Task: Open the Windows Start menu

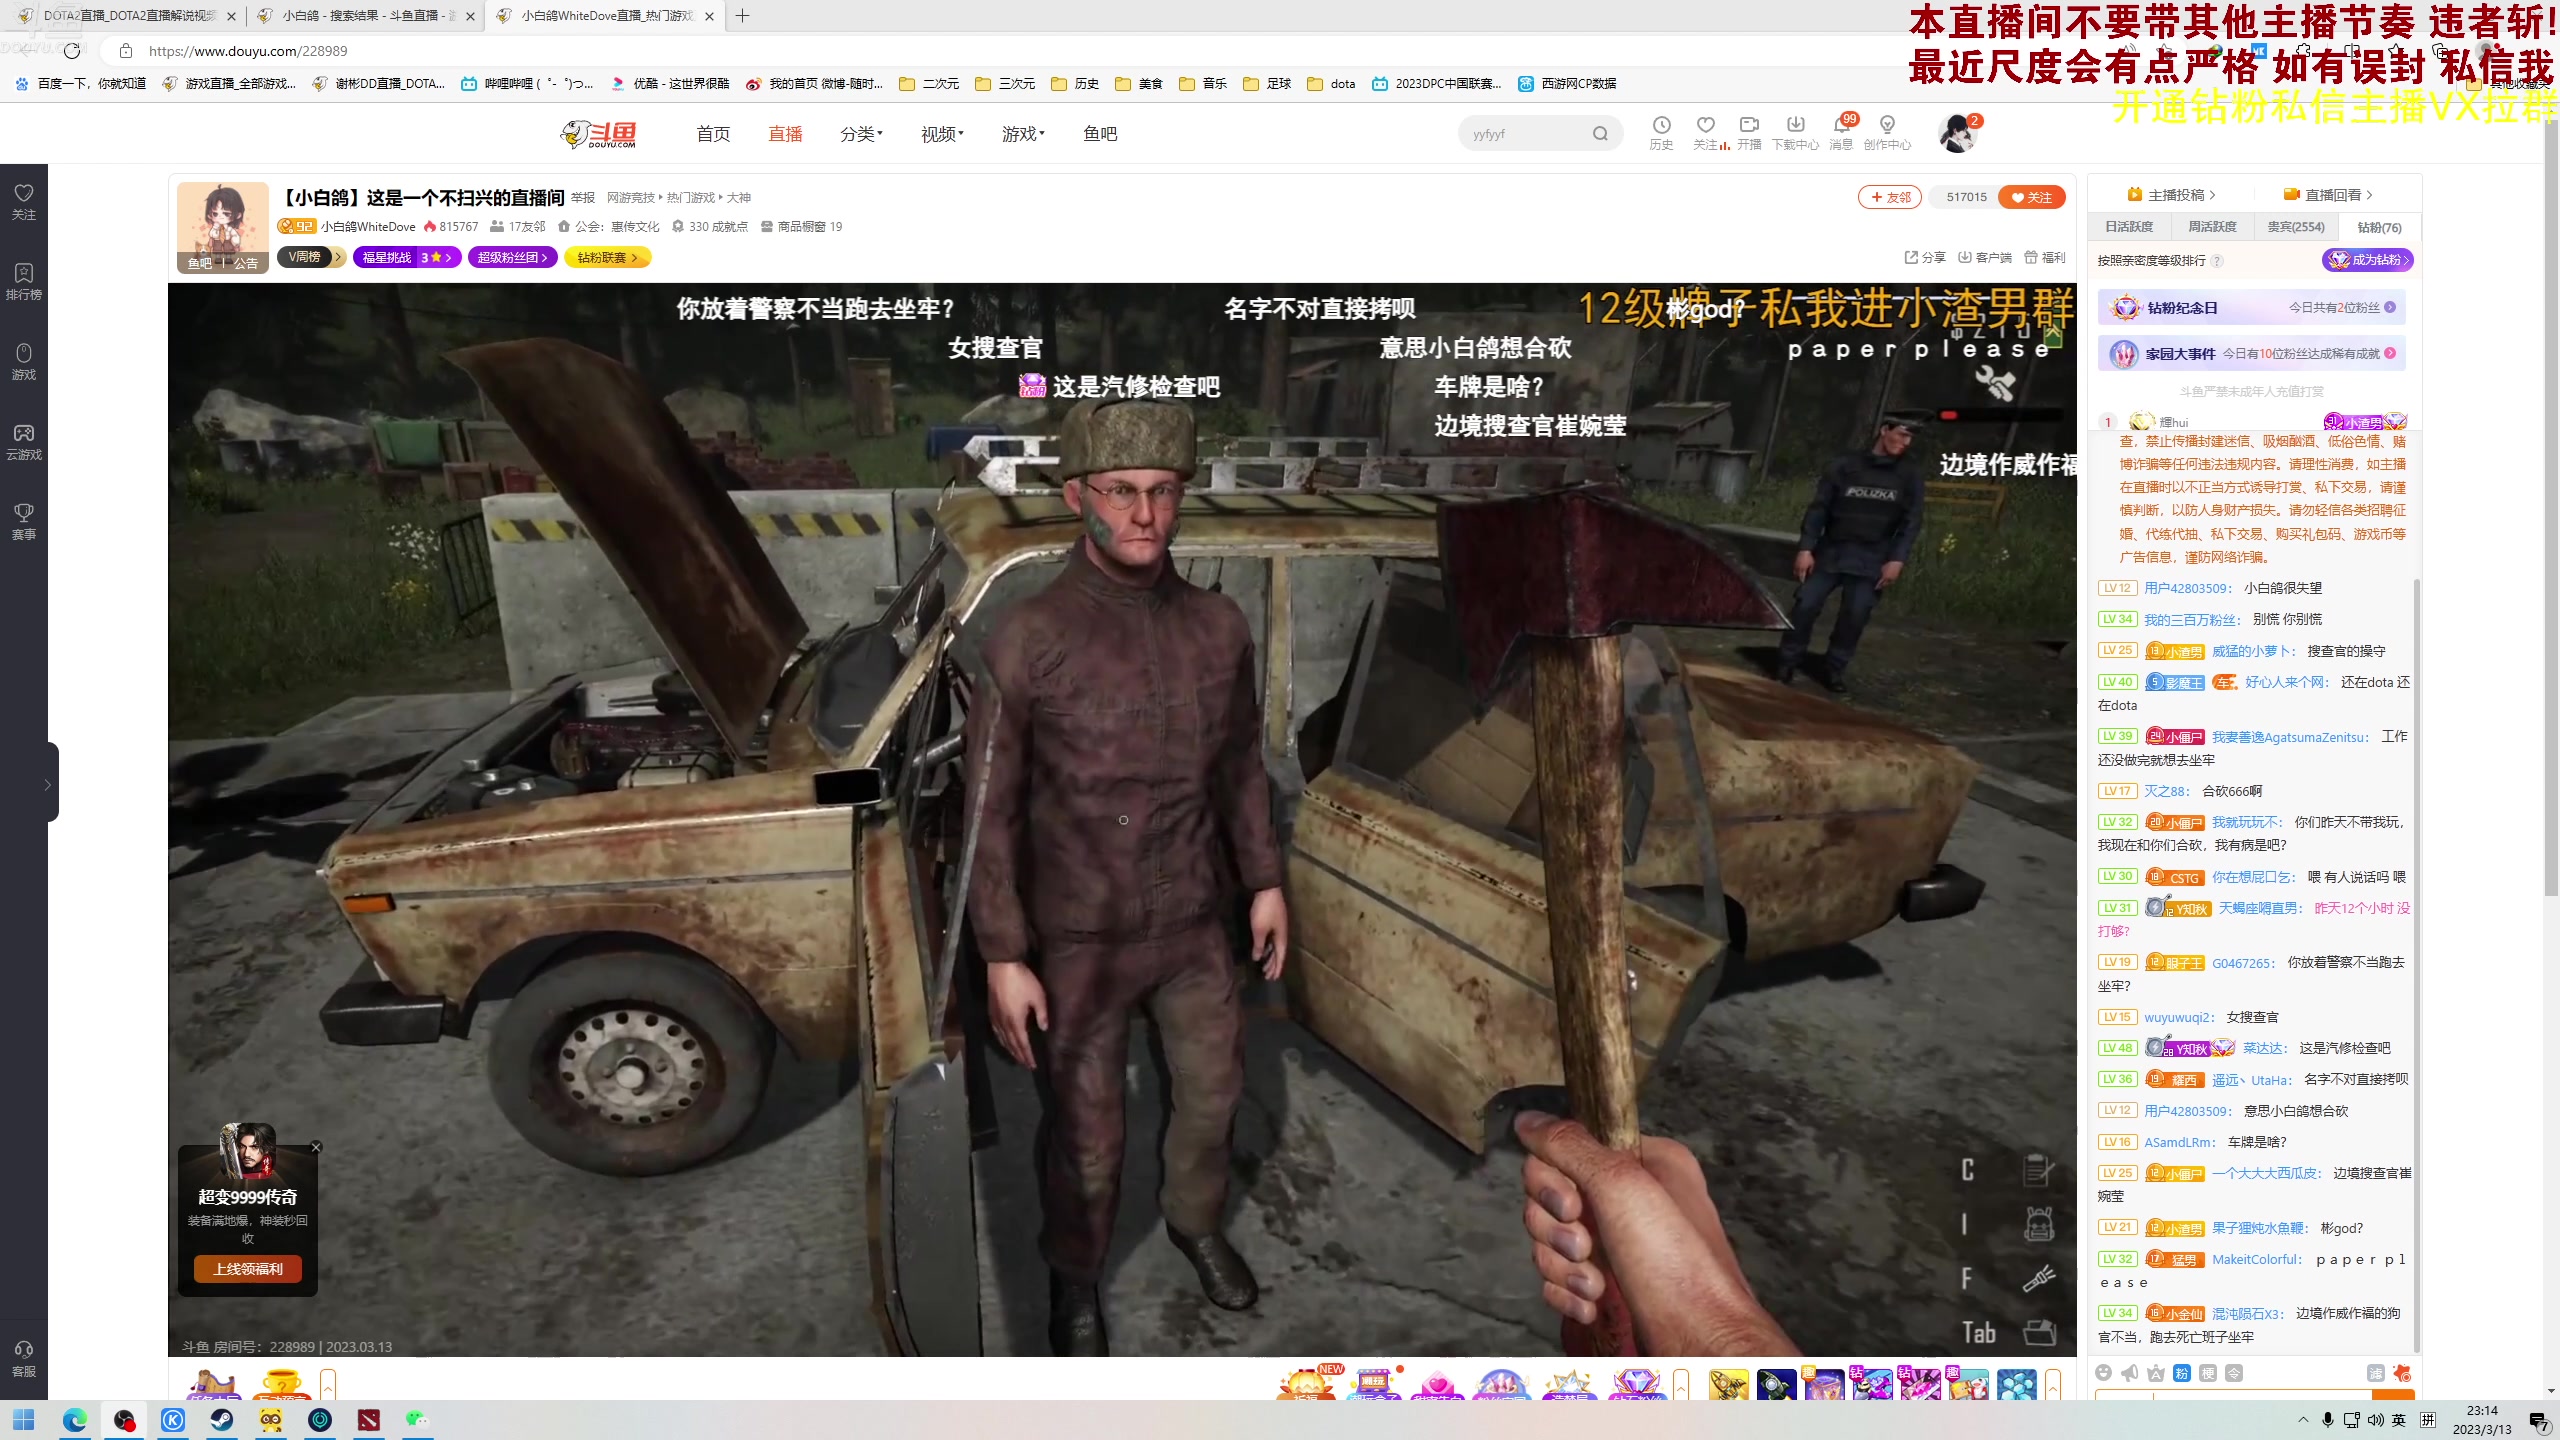Action: click(x=24, y=1420)
